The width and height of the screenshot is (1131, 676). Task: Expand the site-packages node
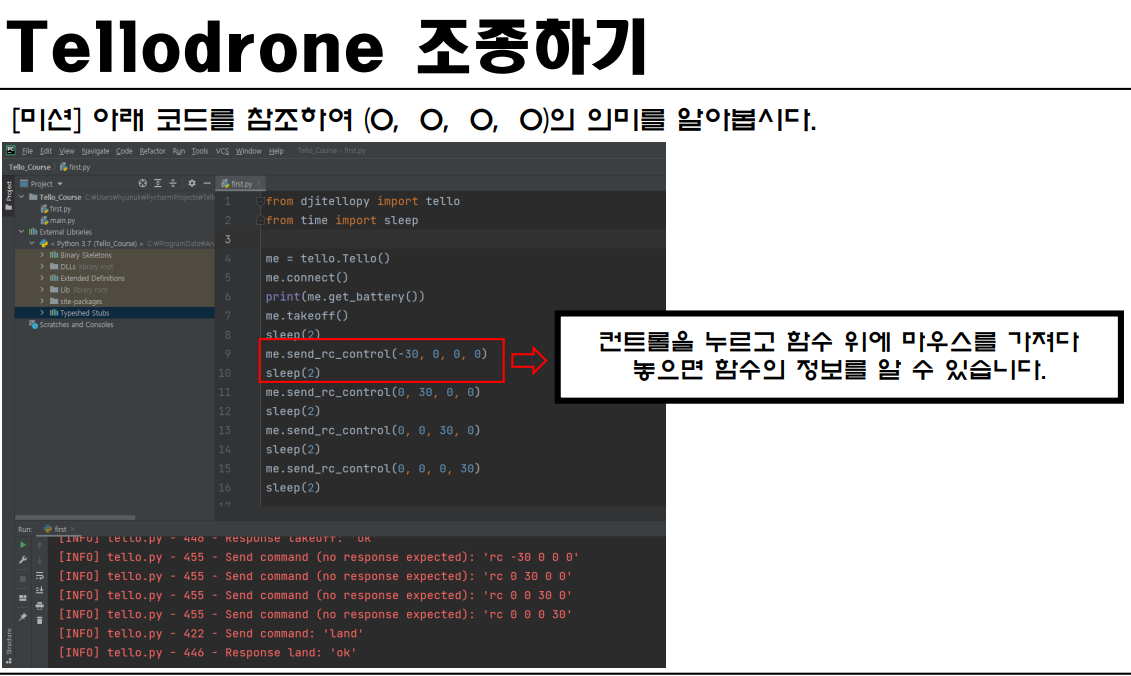pyautogui.click(x=42, y=301)
